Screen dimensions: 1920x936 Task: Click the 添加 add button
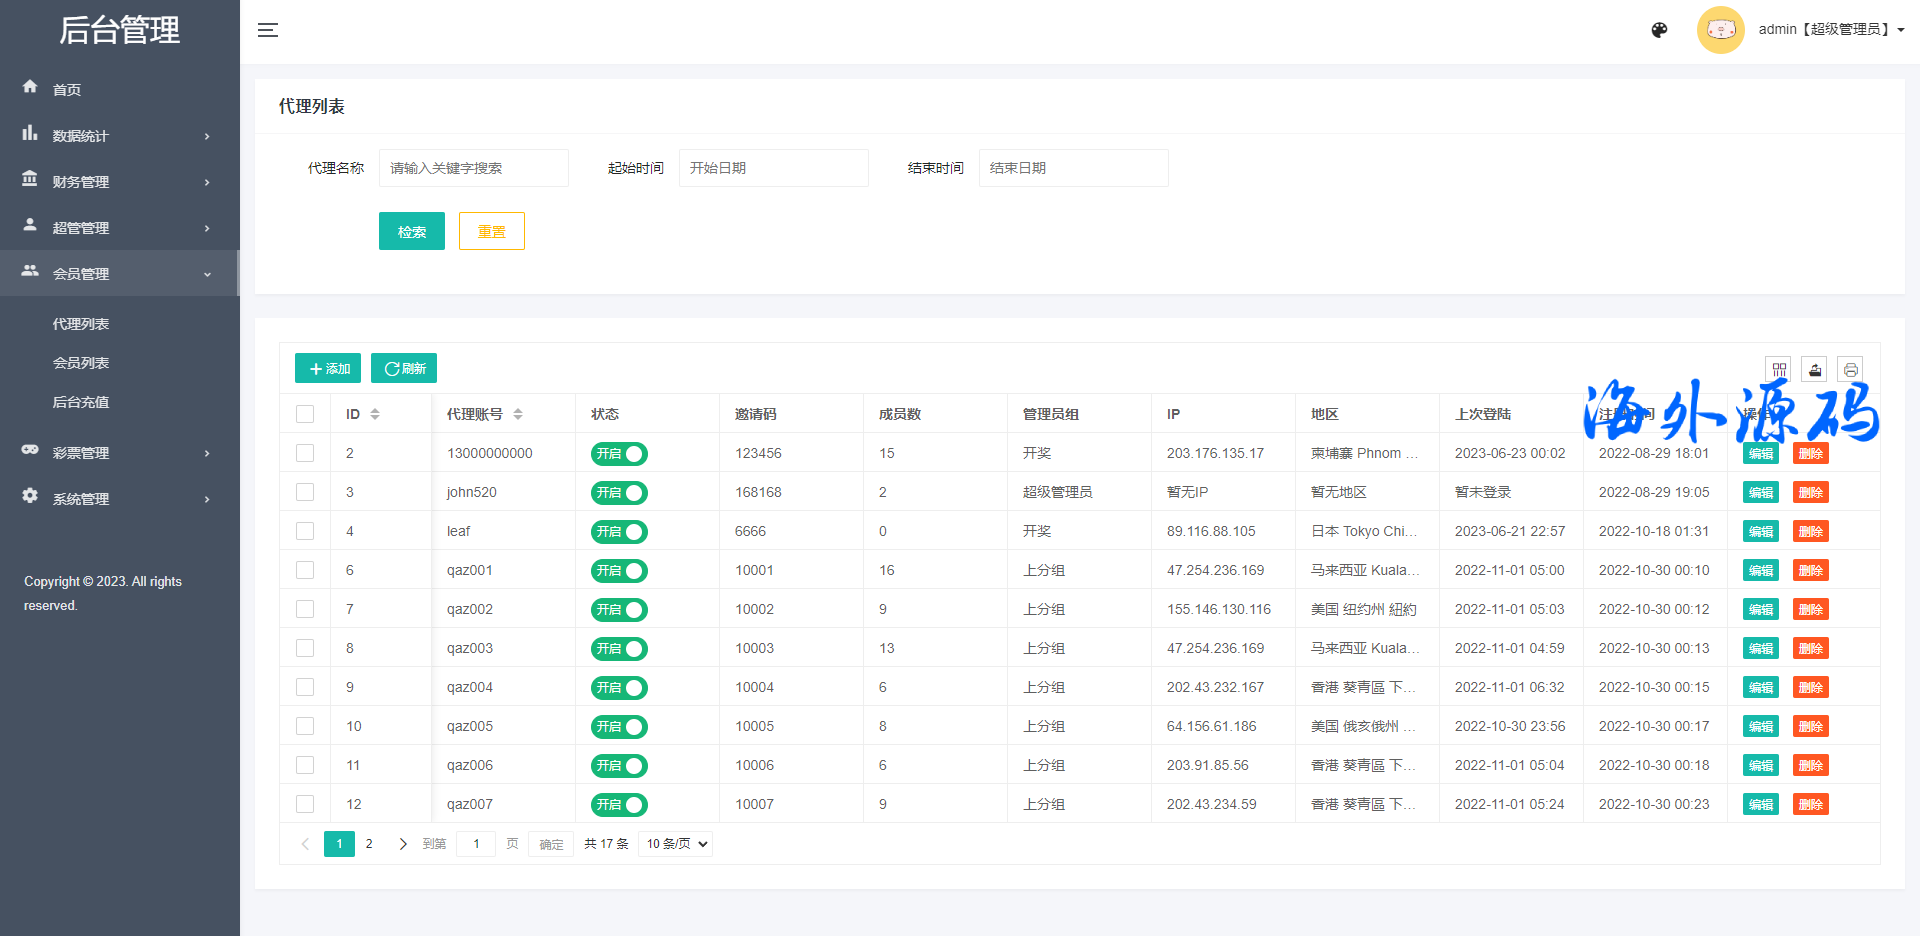coord(328,369)
